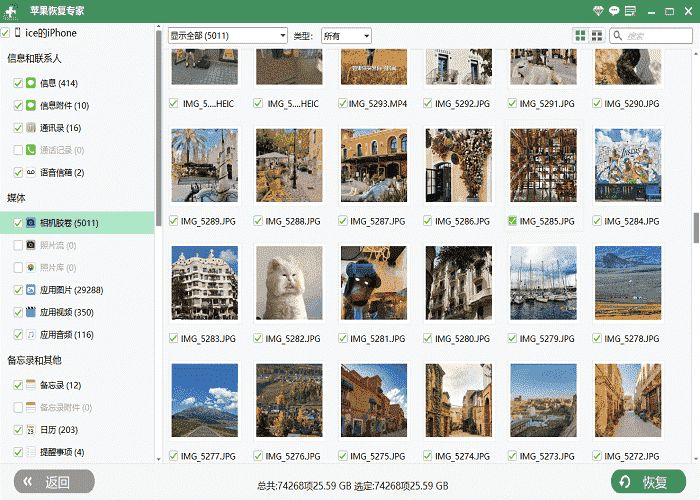This screenshot has width=700, height=500.
Task: Toggle the ice的iPhone device checkbox
Action: pos(5,33)
